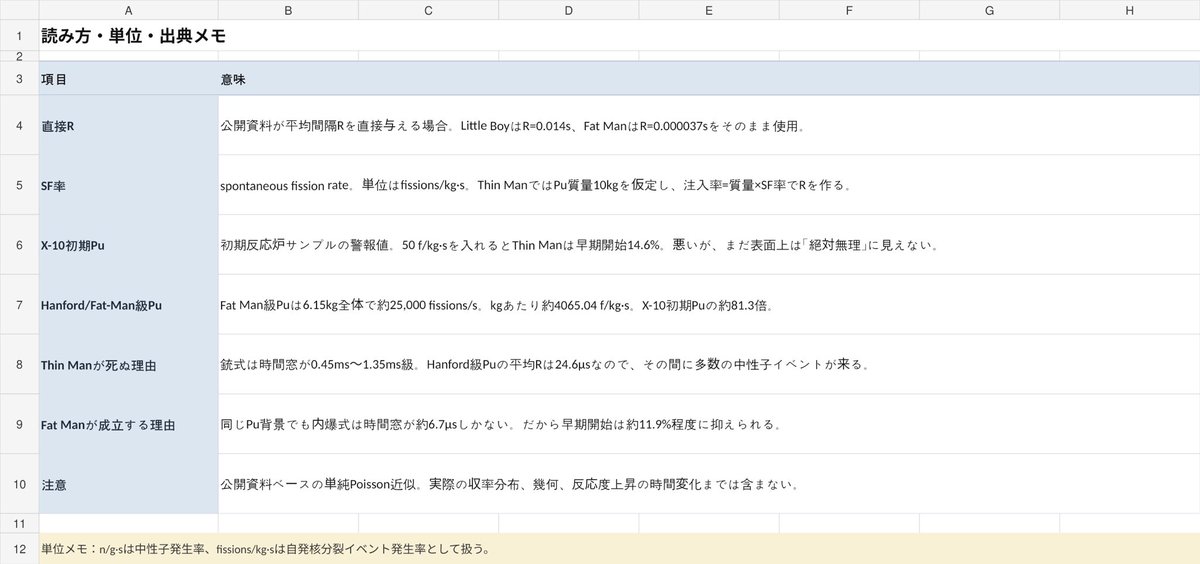Image resolution: width=1200 pixels, height=564 pixels.
Task: Select the Hanford/Fat-Man級Pu cell
Action: pyautogui.click(x=128, y=305)
